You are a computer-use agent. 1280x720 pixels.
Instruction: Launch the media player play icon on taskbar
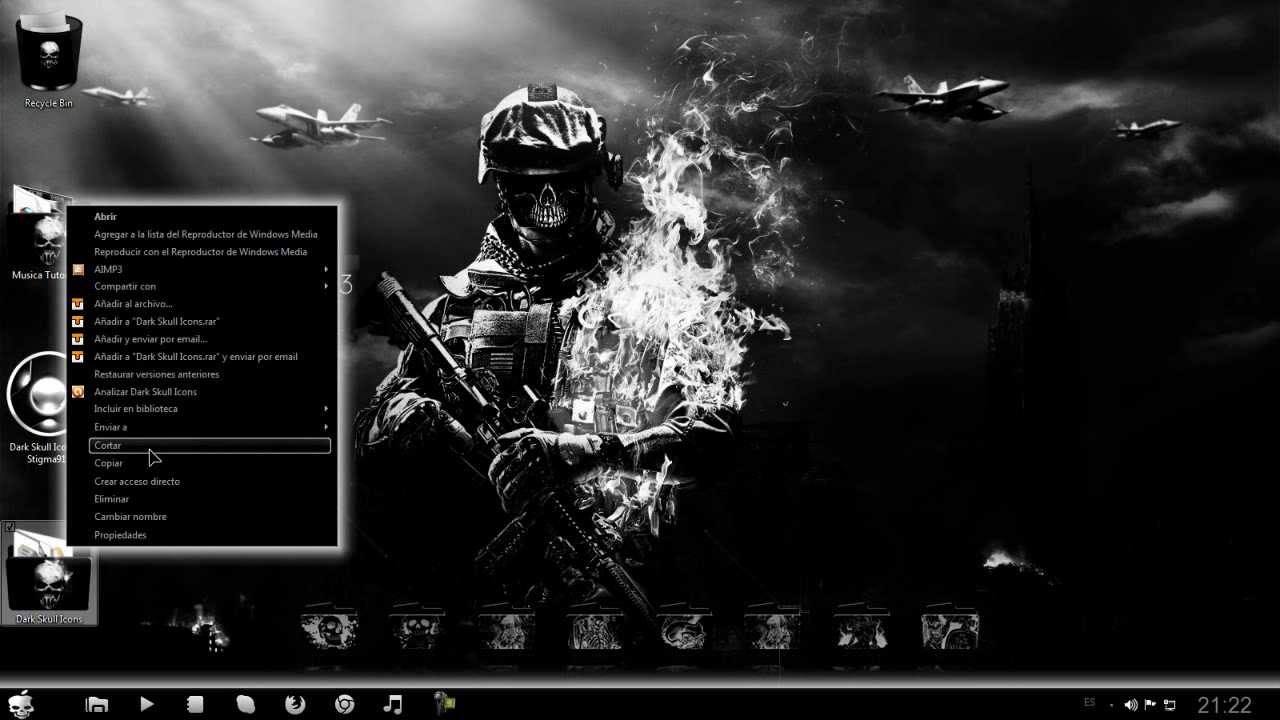[x=147, y=704]
